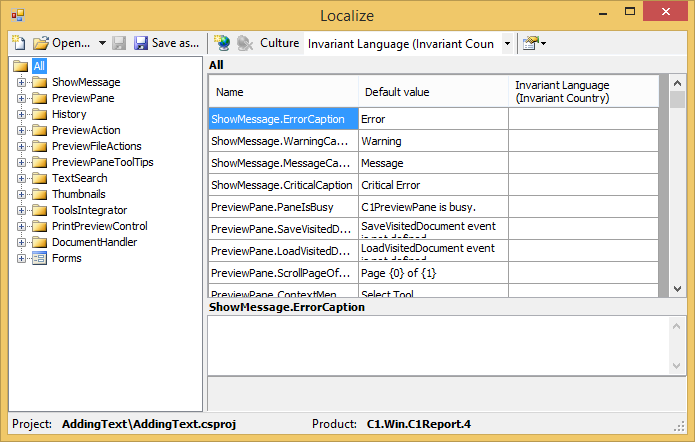Select the TextSearch folder item
Viewport: 695px width, 442px height.
point(79,178)
